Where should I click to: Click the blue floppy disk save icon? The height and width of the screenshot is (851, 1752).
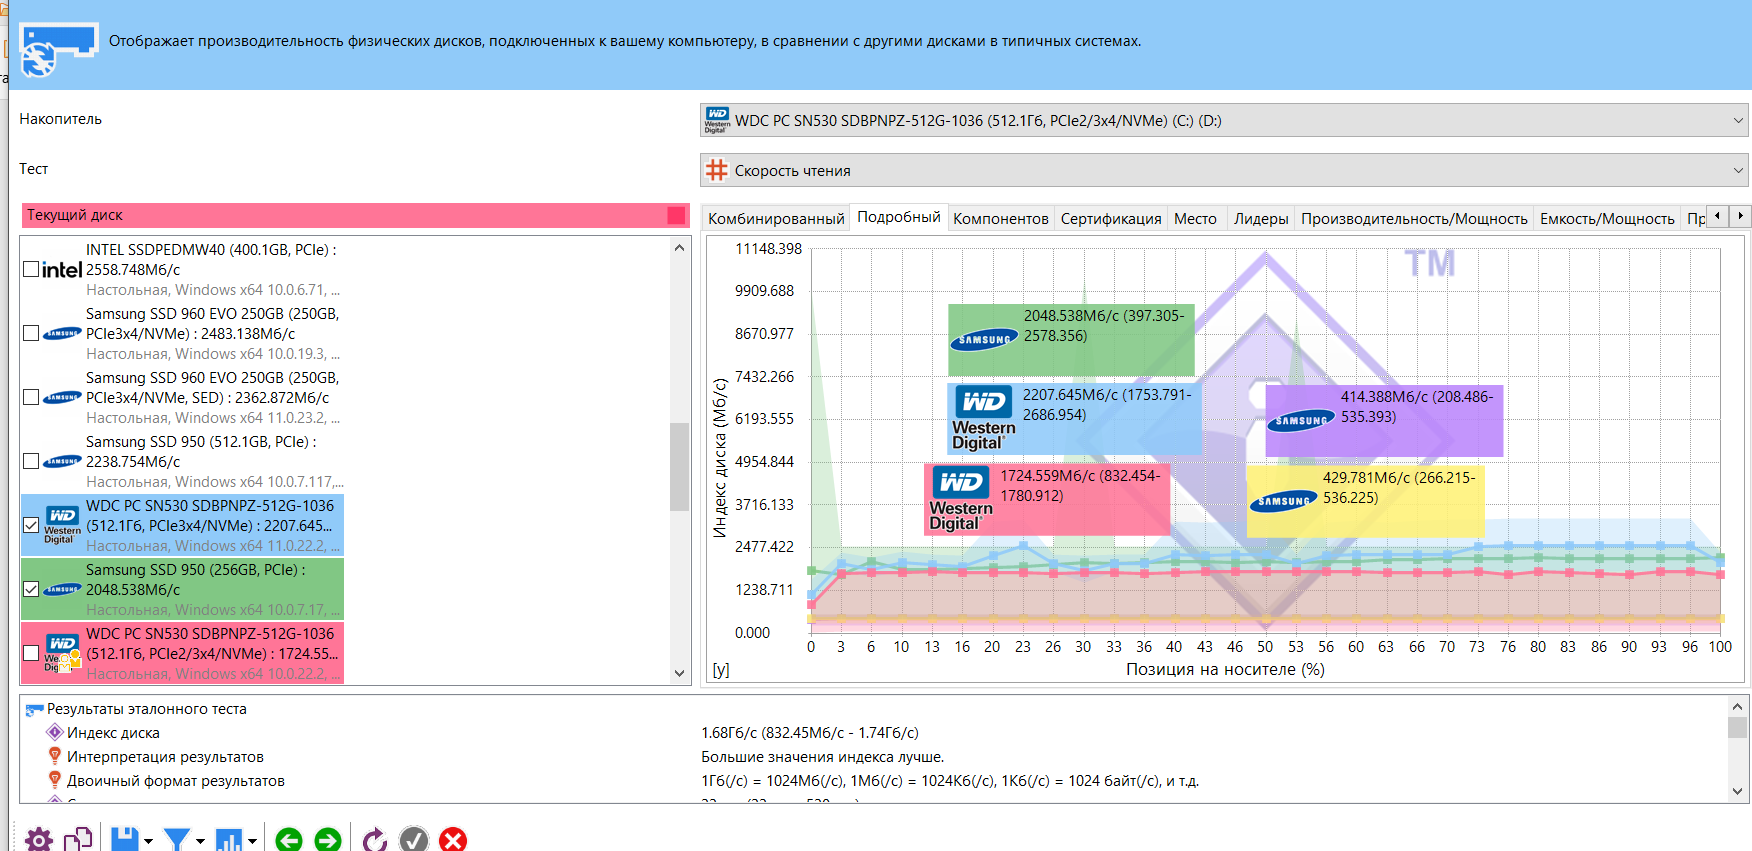pos(124,839)
